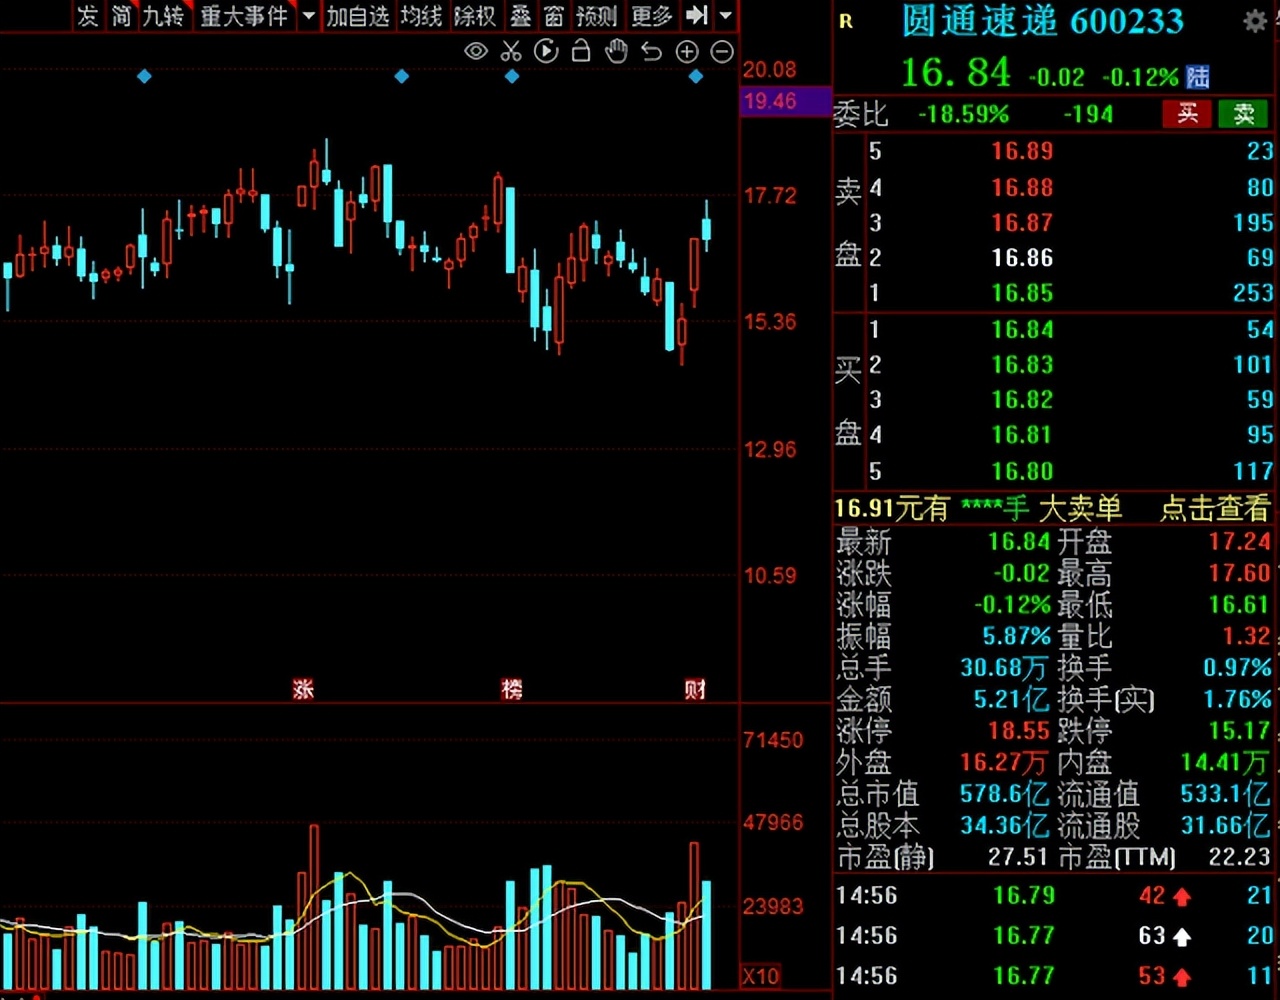Click the X10 volume scale label
This screenshot has height=1000, width=1280.
[x=761, y=976]
